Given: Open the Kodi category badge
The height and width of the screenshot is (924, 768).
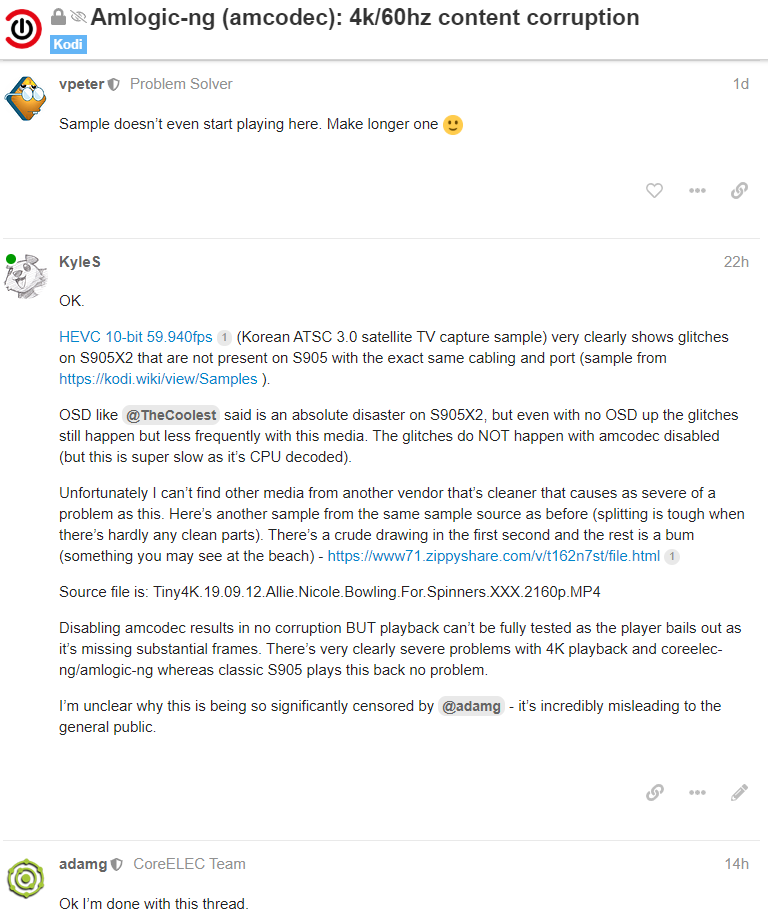Looking at the screenshot, I should 68,45.
